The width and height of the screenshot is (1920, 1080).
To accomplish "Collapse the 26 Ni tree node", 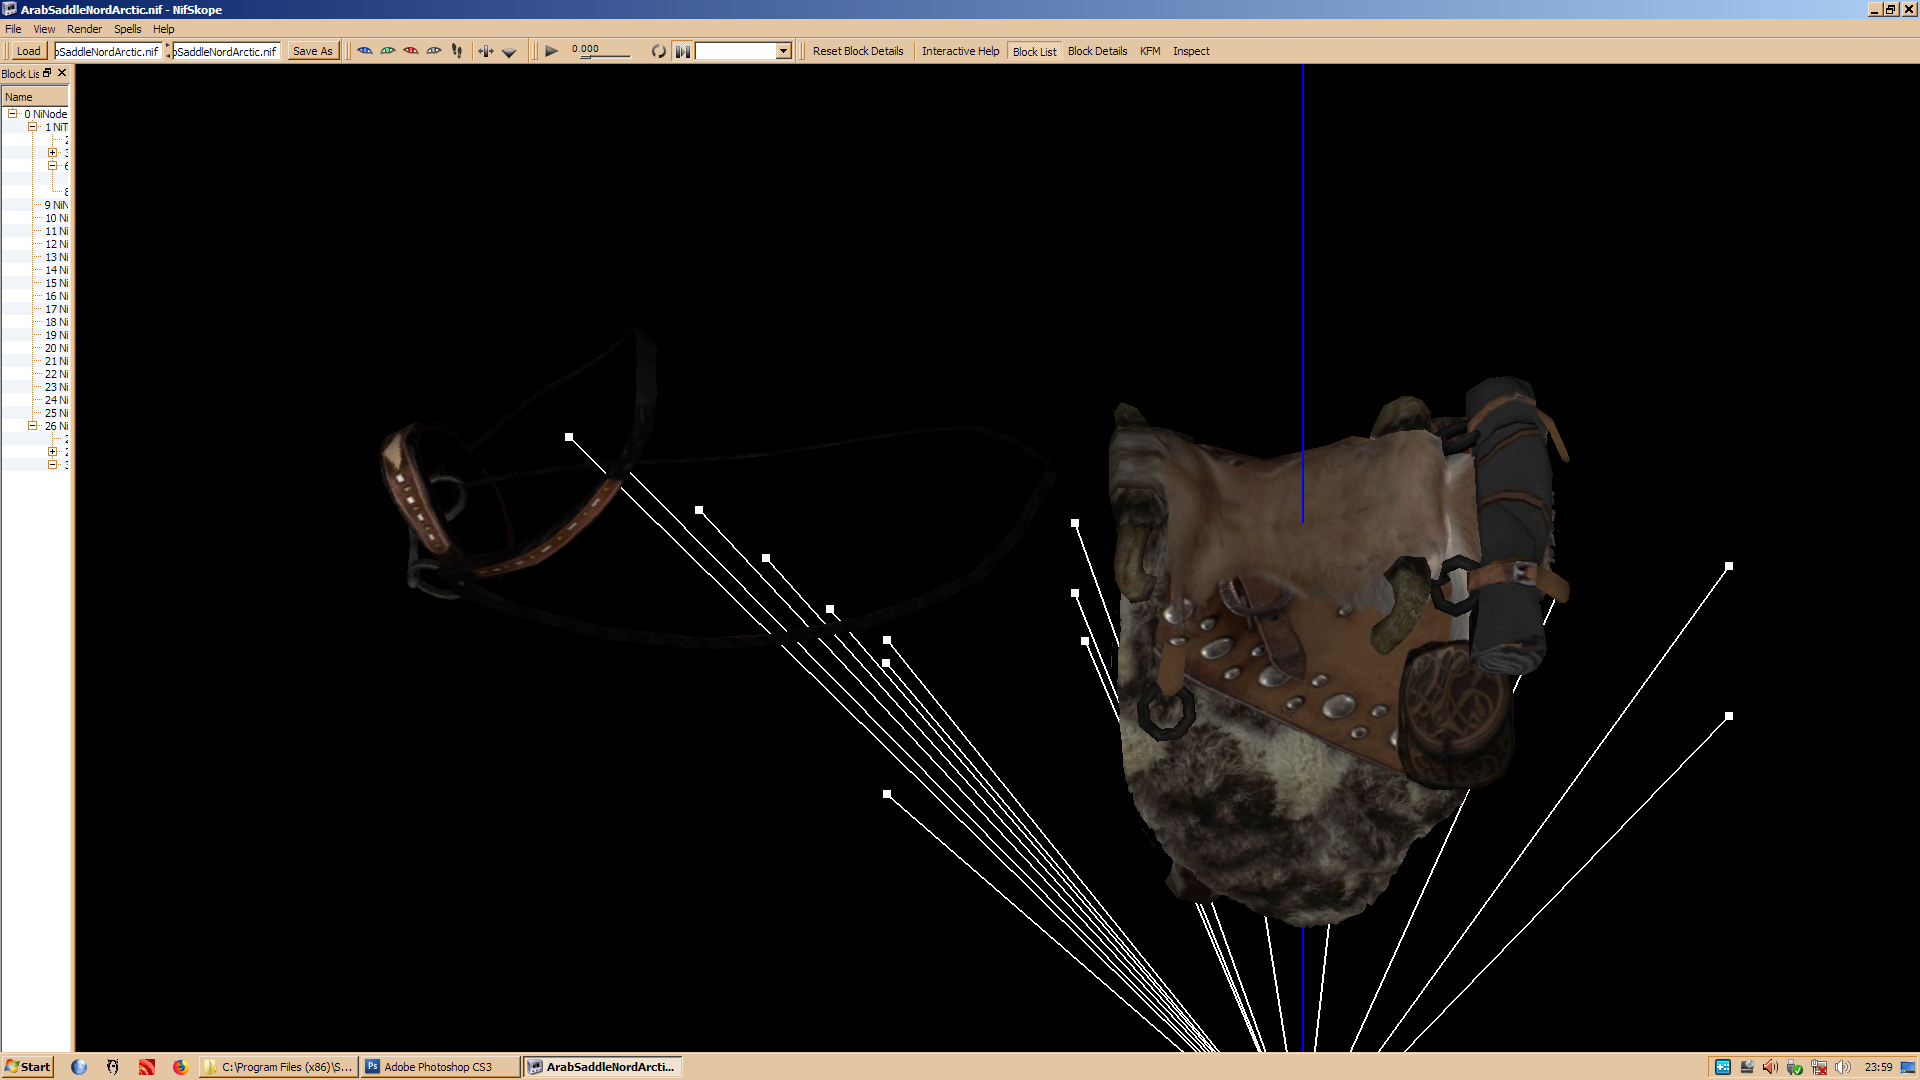I will [33, 426].
